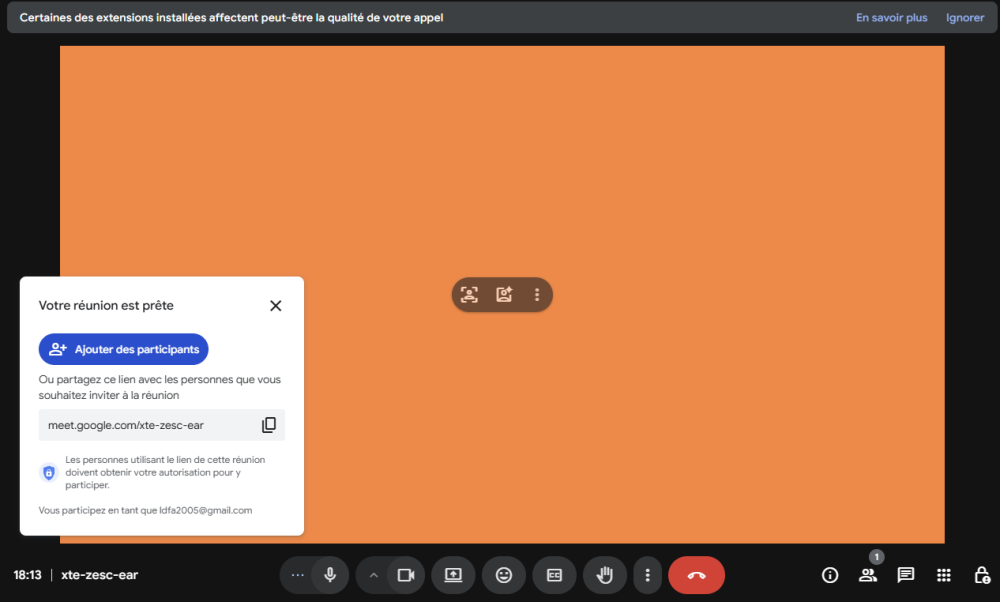Image resolution: width=1000 pixels, height=602 pixels.
Task: Click the framing icon on video tile
Action: tap(469, 295)
